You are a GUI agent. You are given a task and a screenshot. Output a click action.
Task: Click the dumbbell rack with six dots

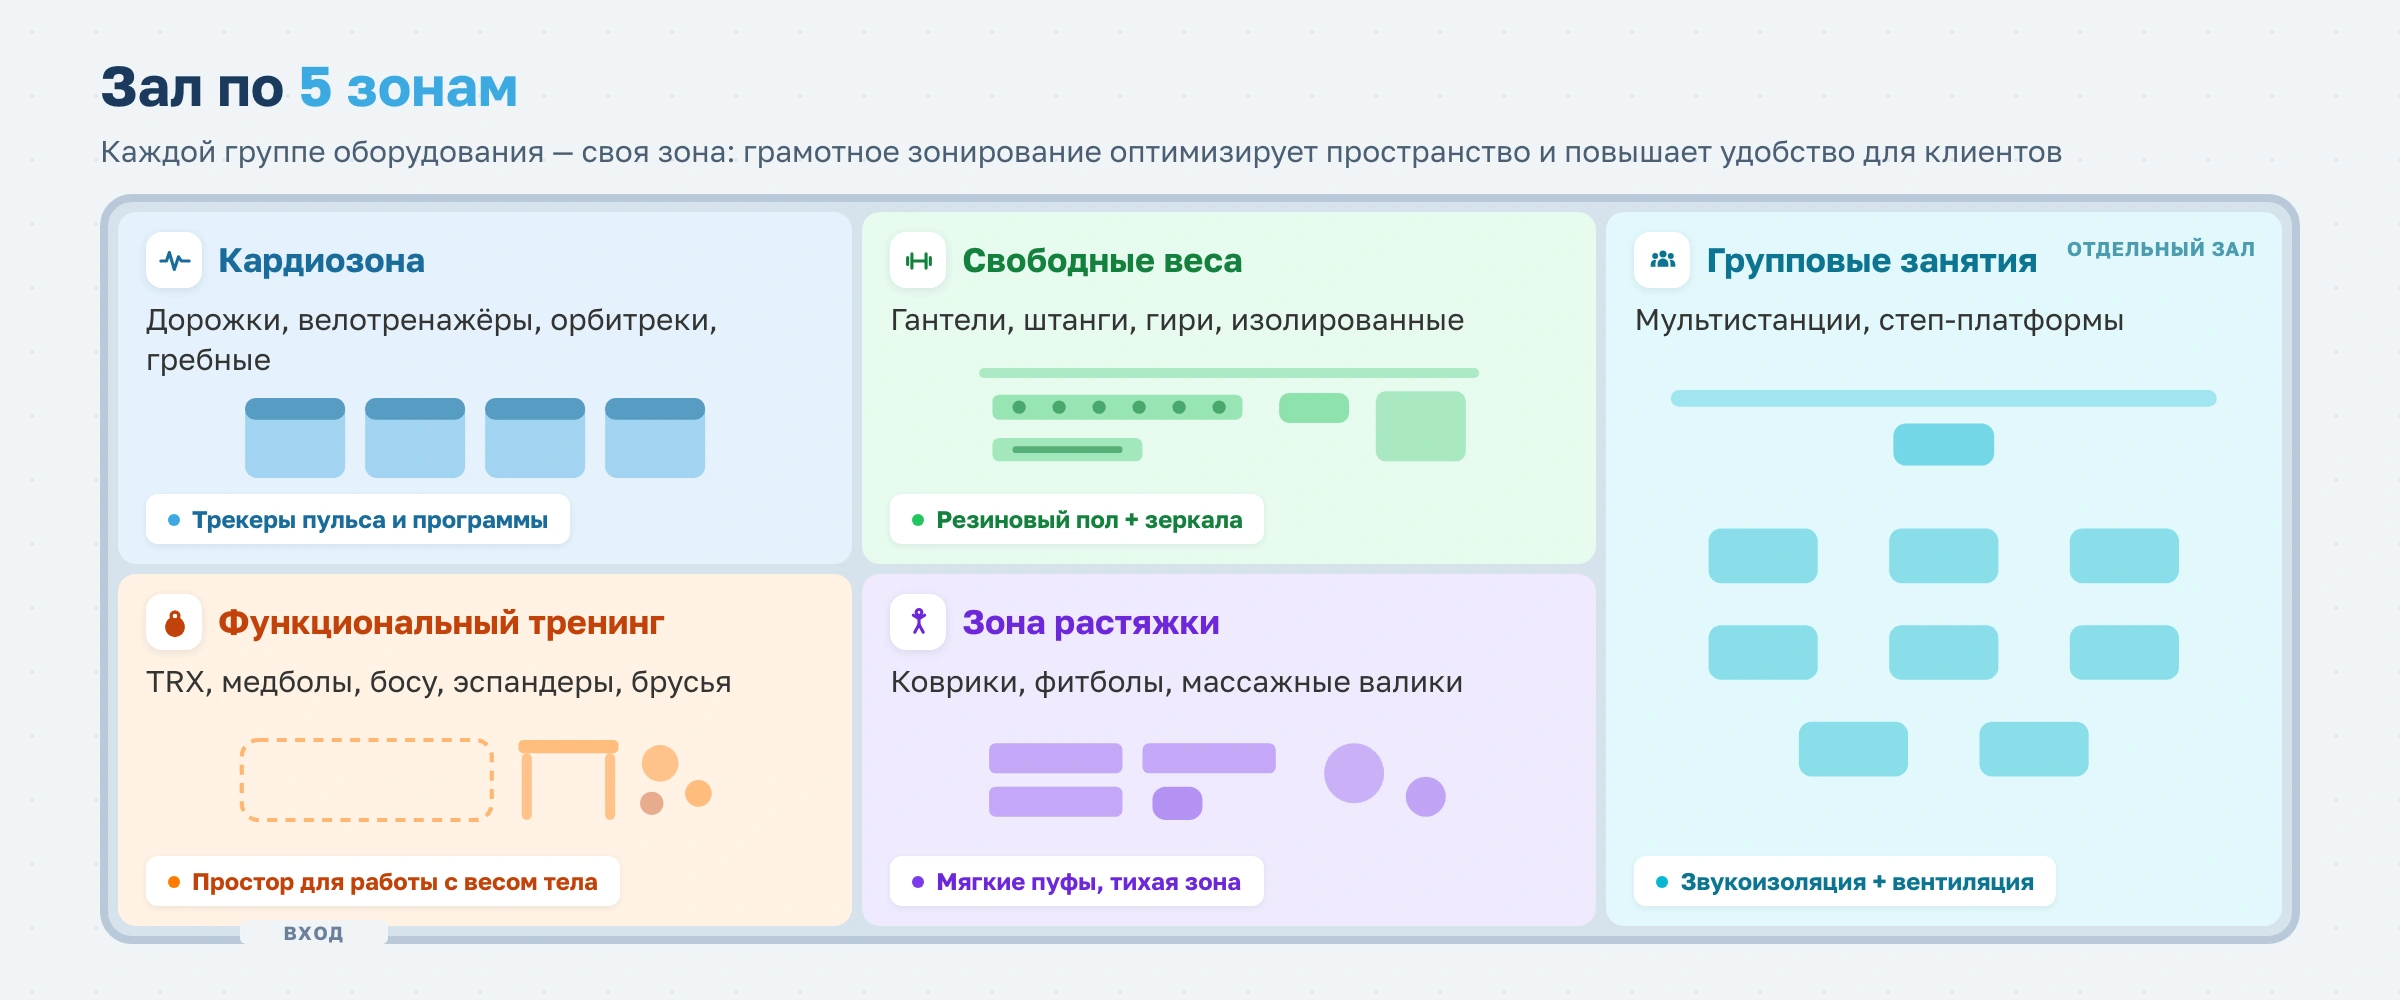1117,407
